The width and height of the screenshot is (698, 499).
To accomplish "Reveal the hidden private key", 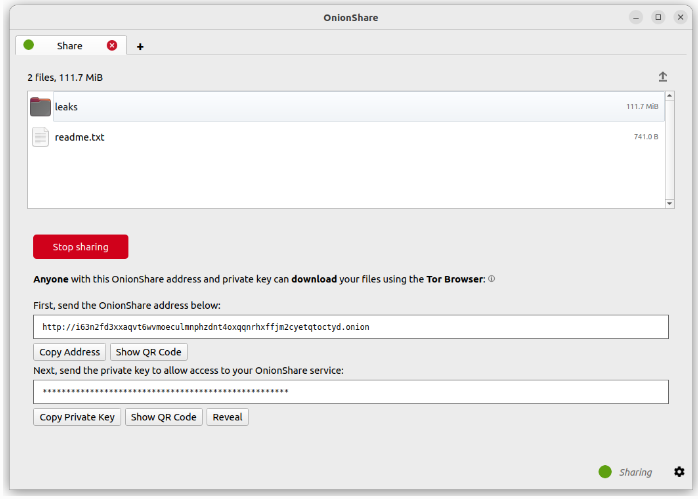I will (x=227, y=417).
